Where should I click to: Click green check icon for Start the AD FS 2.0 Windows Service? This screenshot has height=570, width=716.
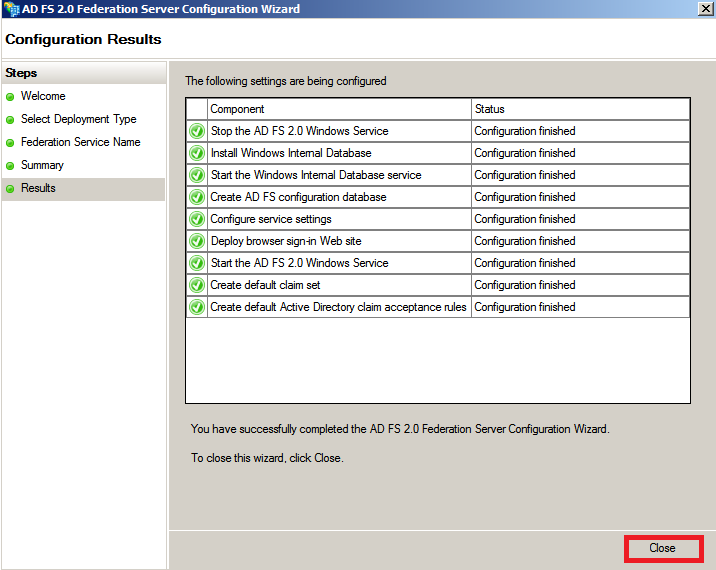(x=197, y=263)
